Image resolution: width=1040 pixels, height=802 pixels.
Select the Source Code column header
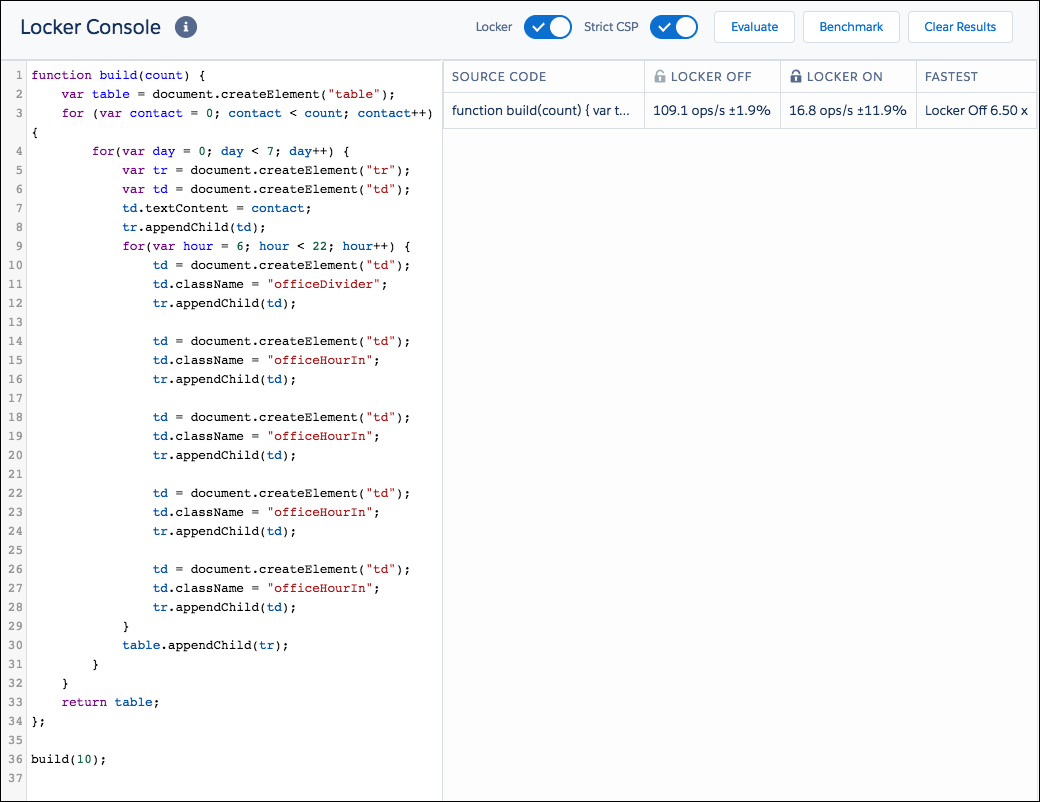coord(499,77)
